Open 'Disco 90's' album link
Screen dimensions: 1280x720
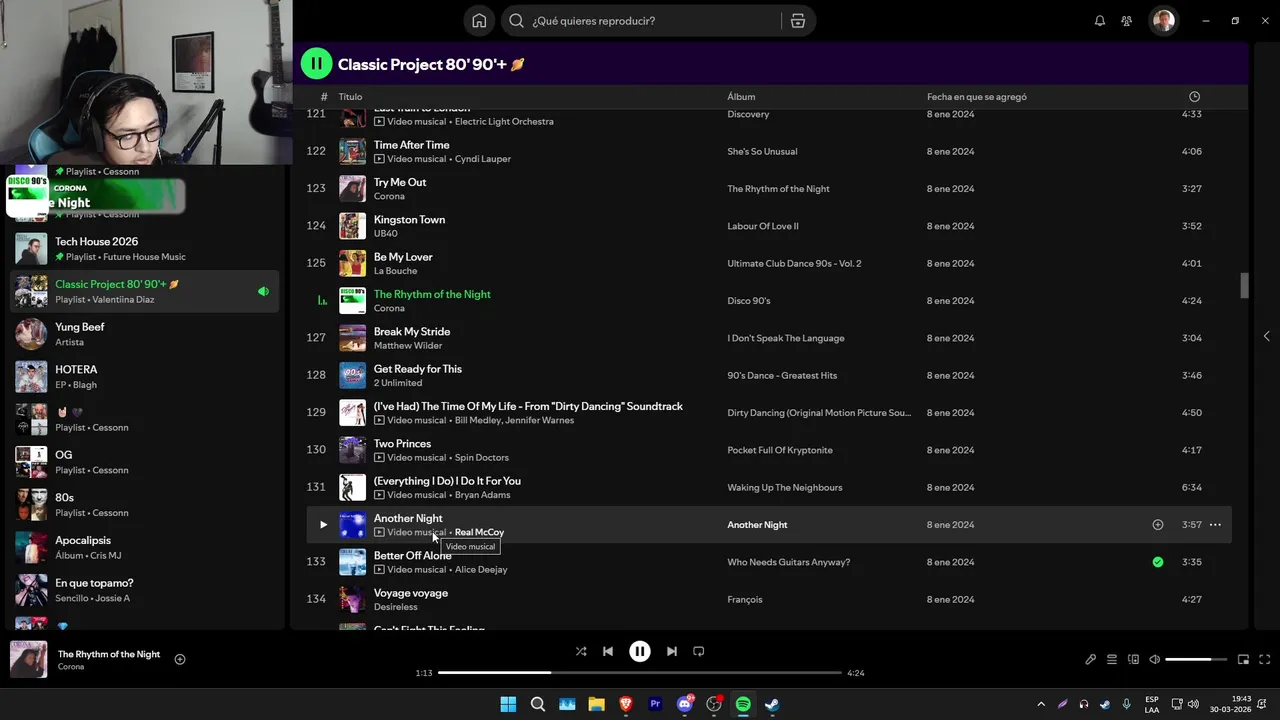749,301
